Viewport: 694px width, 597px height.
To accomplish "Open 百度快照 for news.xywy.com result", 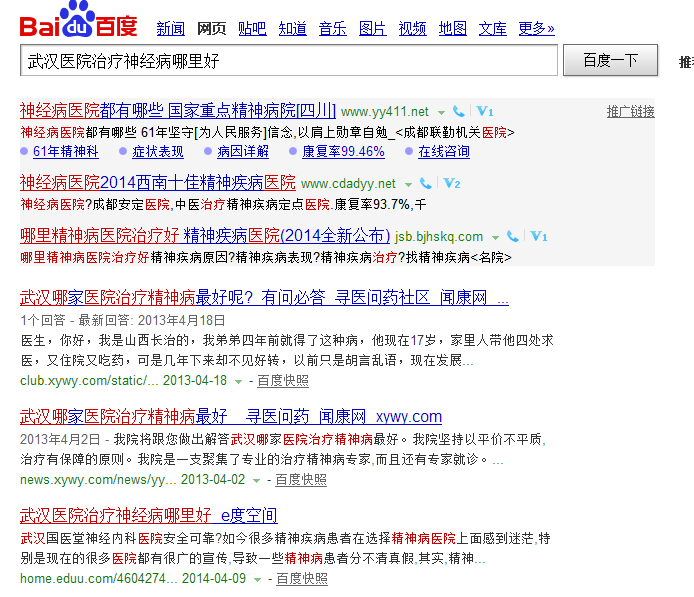I will [x=301, y=480].
